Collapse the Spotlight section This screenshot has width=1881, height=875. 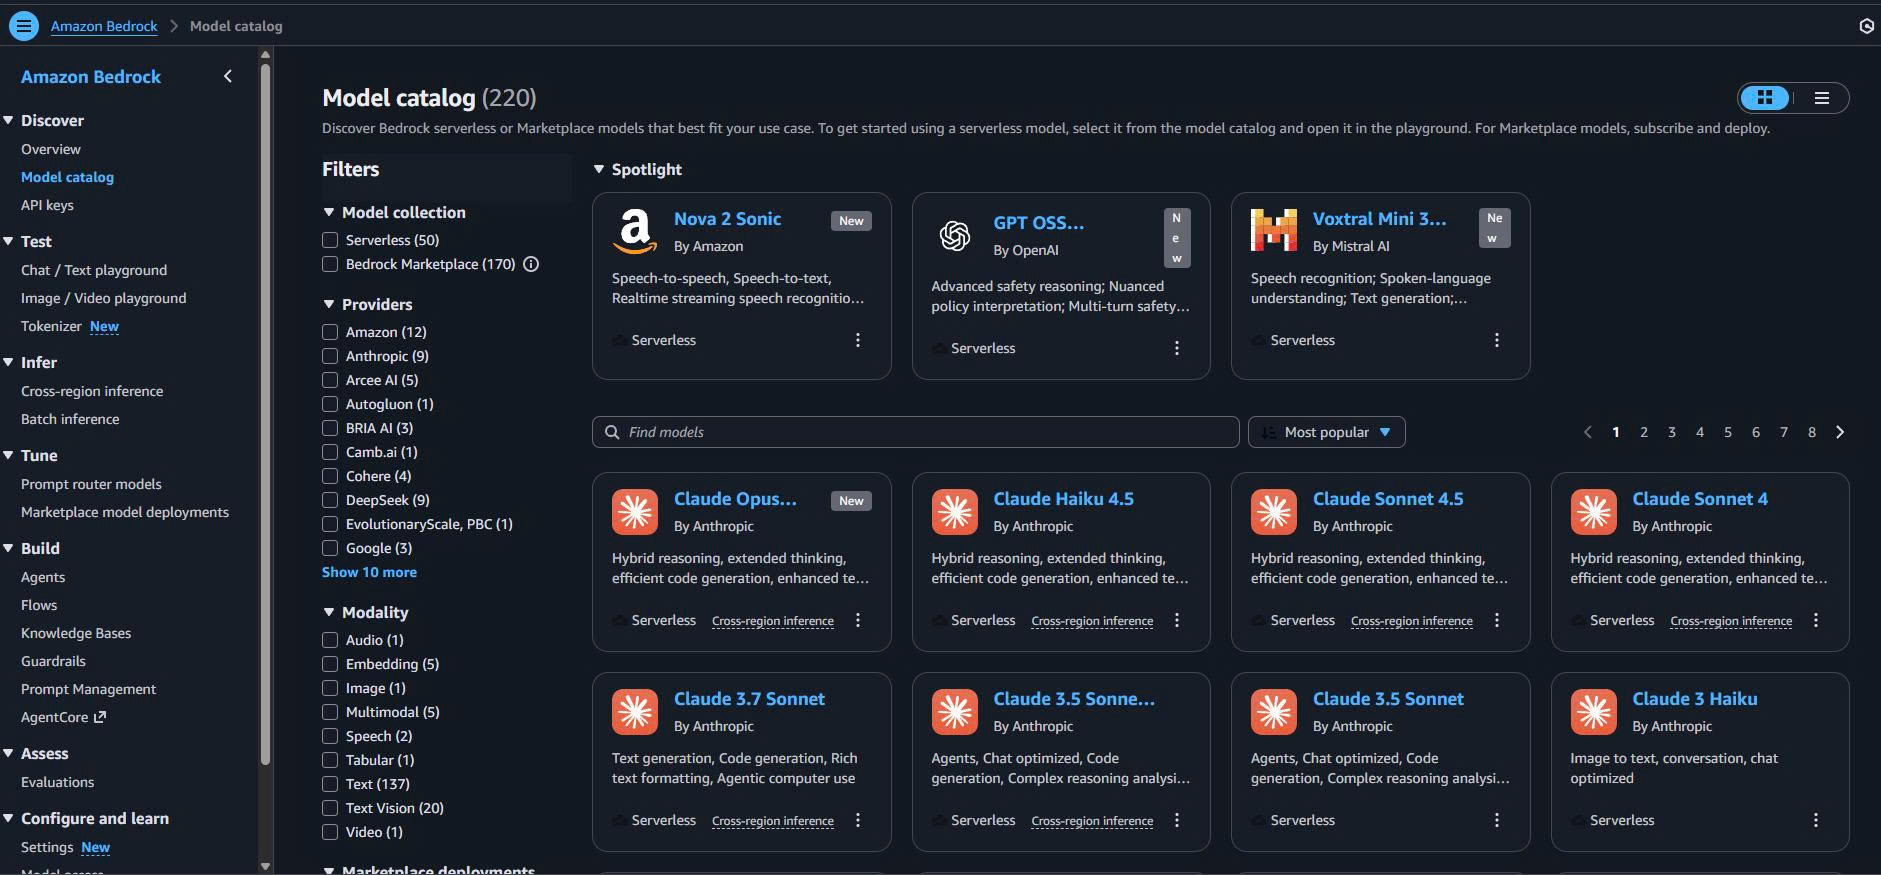coord(599,170)
